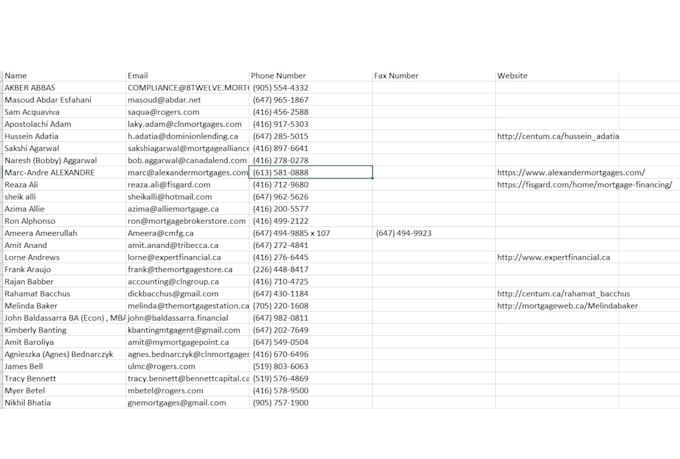Click the name Masoud Abdar Esfahani
680x459 pixels.
click(x=48, y=100)
